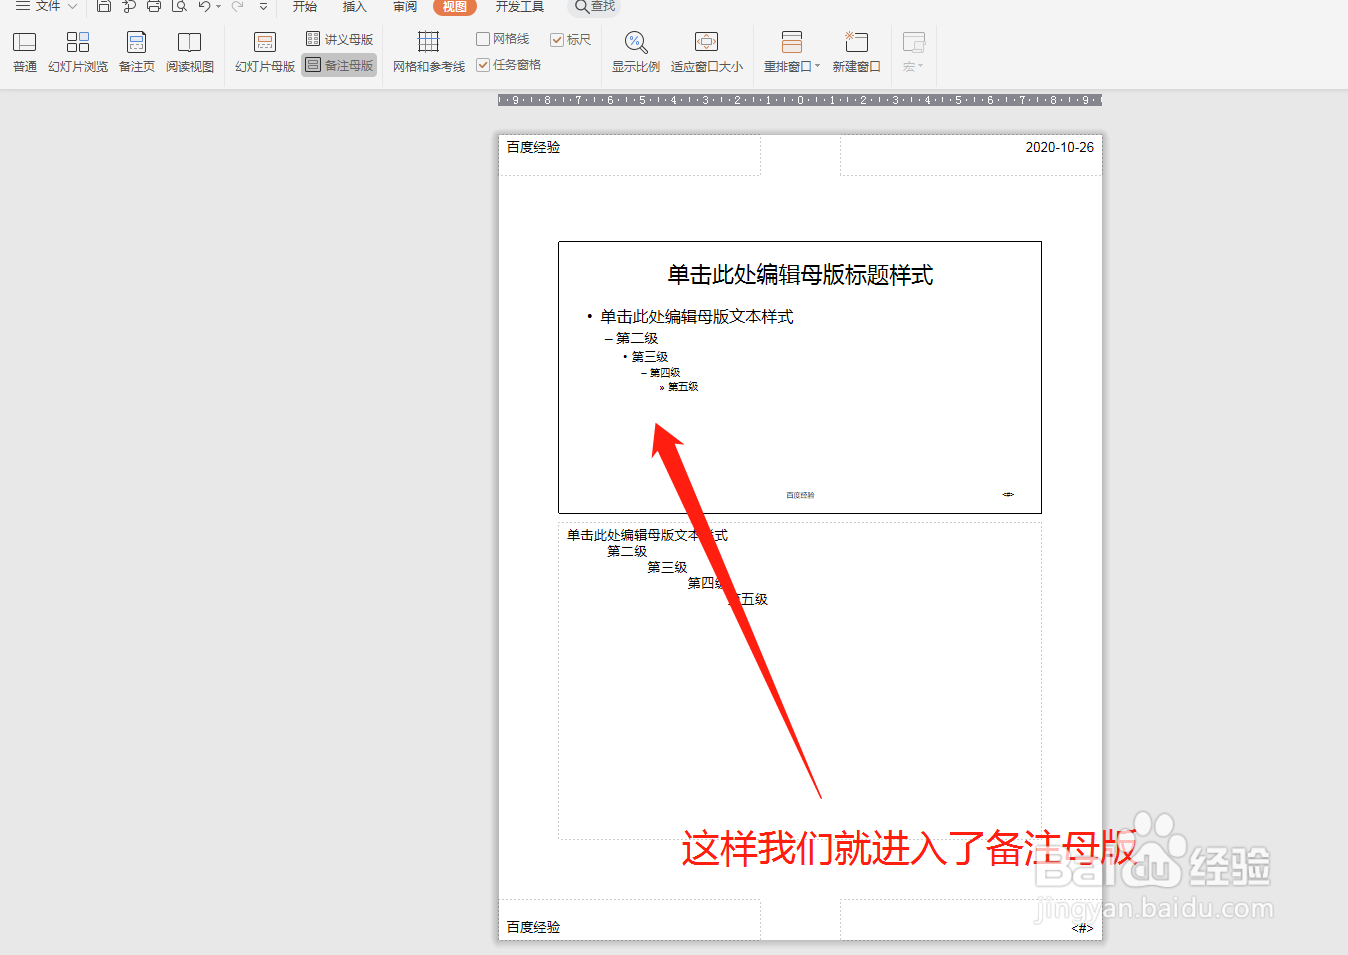This screenshot has height=955, width=1348.
Task: Click the horizontal ruler bar
Action: pyautogui.click(x=800, y=100)
